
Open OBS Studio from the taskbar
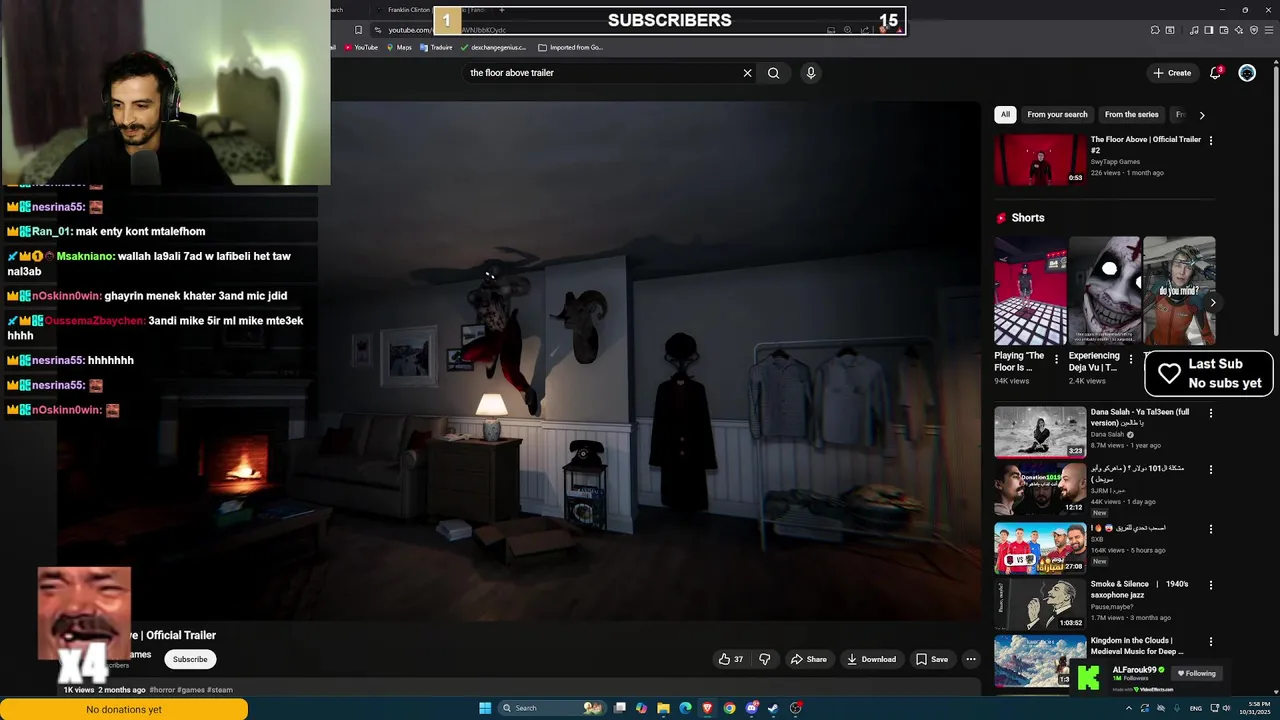coord(796,708)
